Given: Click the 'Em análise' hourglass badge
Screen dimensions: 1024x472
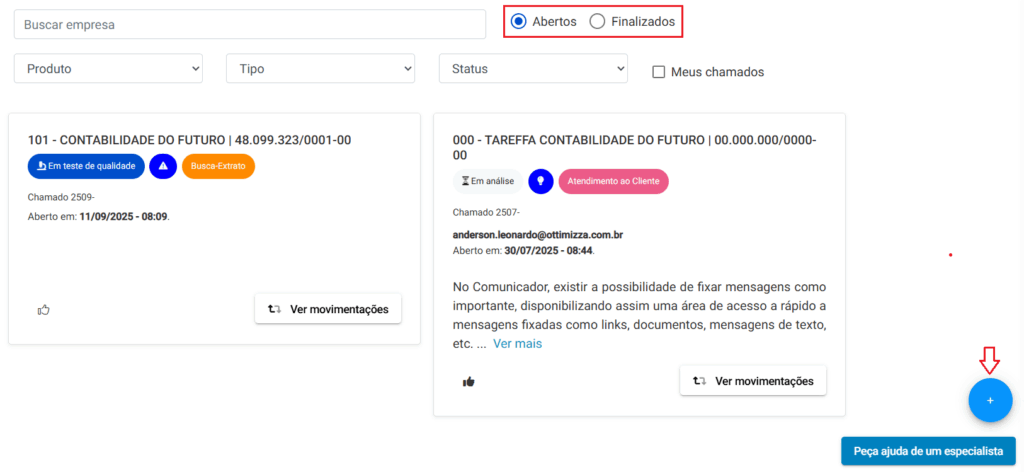Looking at the screenshot, I should coord(487,181).
